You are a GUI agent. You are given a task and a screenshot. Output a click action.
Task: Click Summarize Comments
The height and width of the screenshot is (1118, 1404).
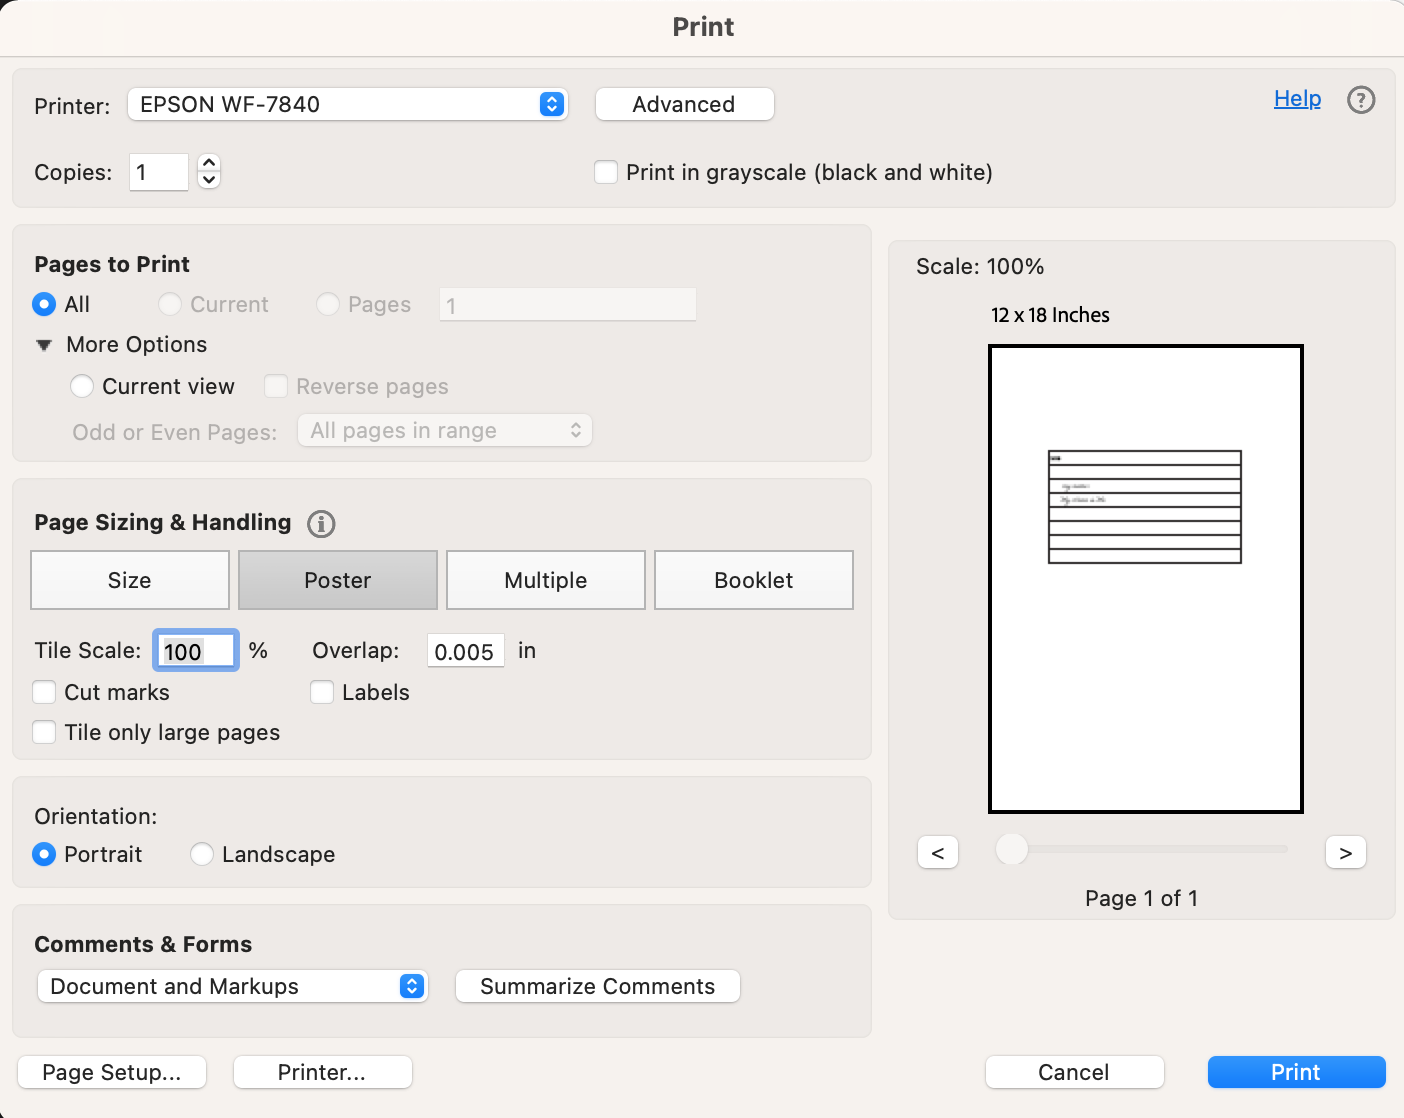[x=597, y=986]
